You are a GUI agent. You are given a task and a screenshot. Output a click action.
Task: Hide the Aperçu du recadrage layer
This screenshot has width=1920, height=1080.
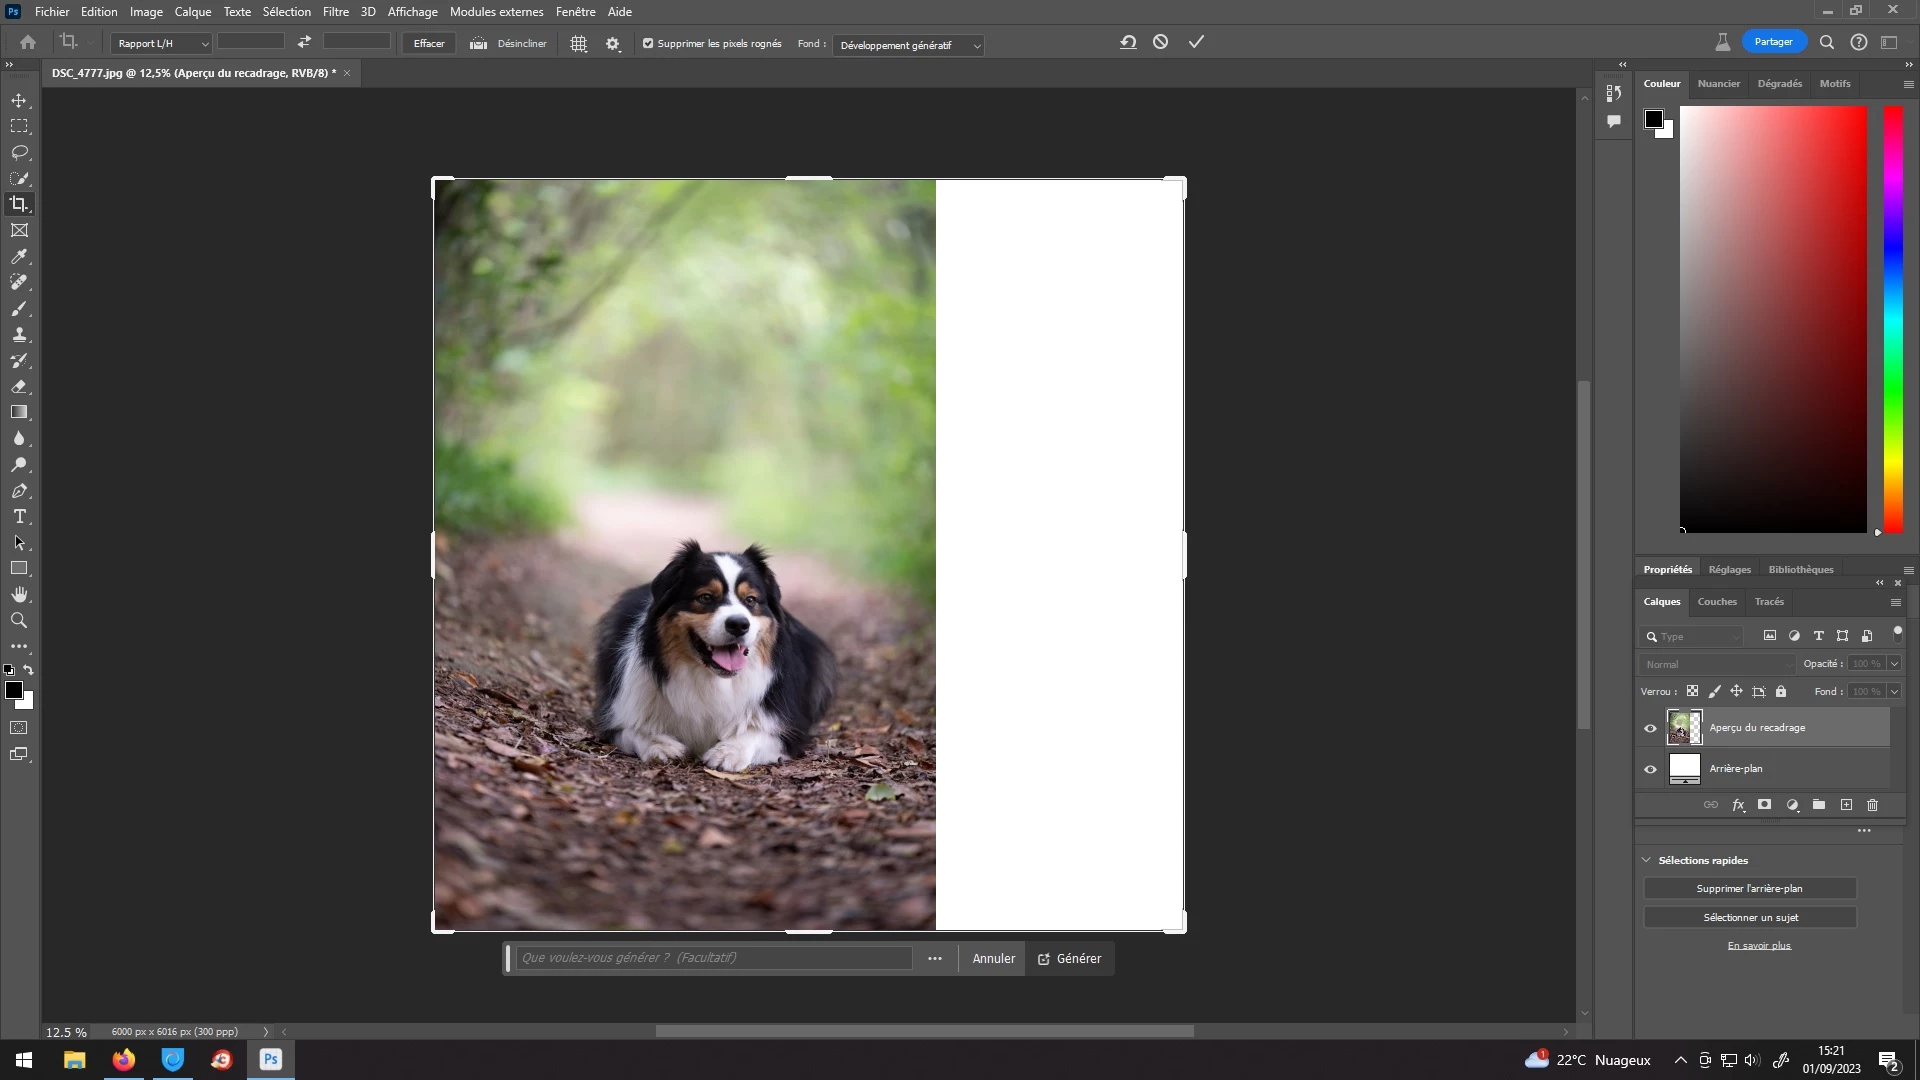(x=1650, y=728)
